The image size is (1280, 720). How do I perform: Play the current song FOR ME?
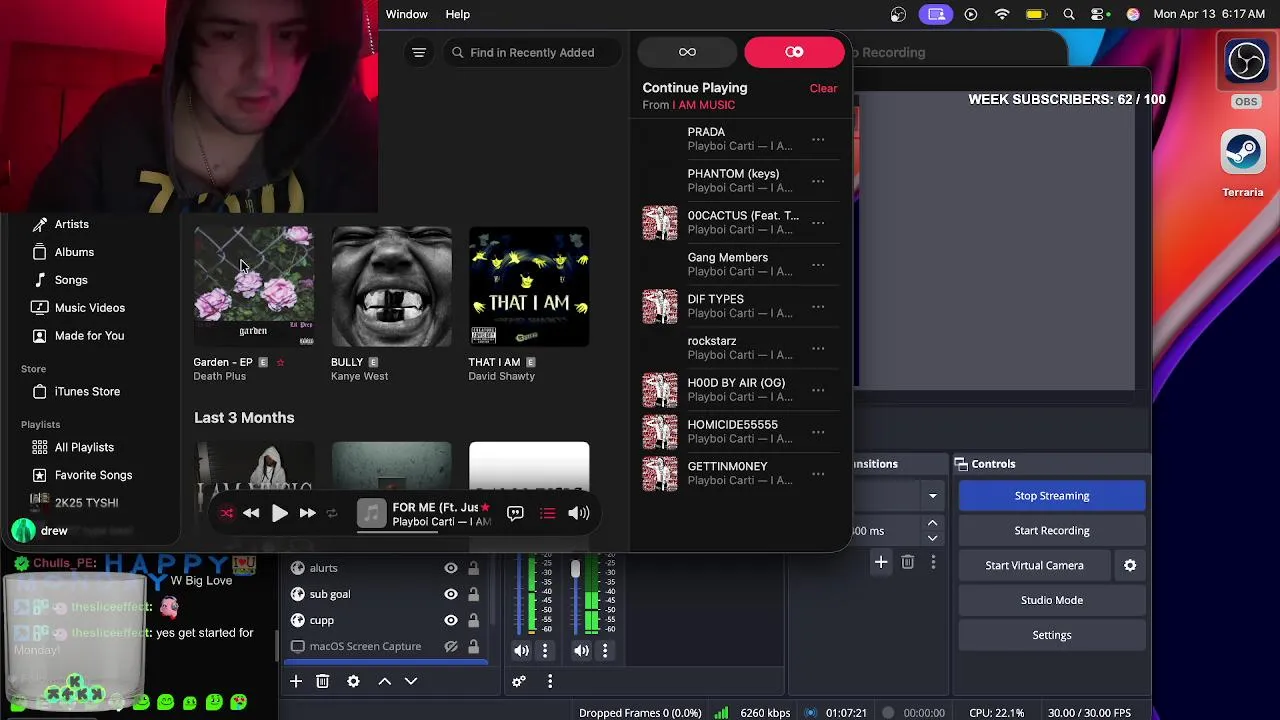pos(280,513)
